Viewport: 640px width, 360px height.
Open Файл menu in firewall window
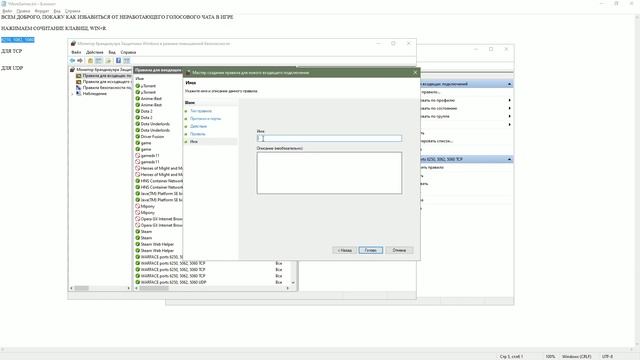(x=76, y=52)
